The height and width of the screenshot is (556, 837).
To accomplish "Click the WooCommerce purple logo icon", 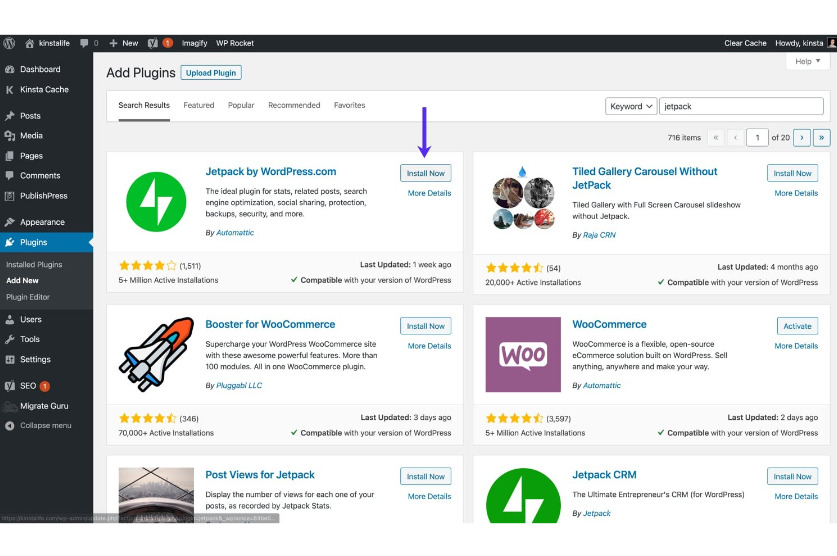I will 522,354.
